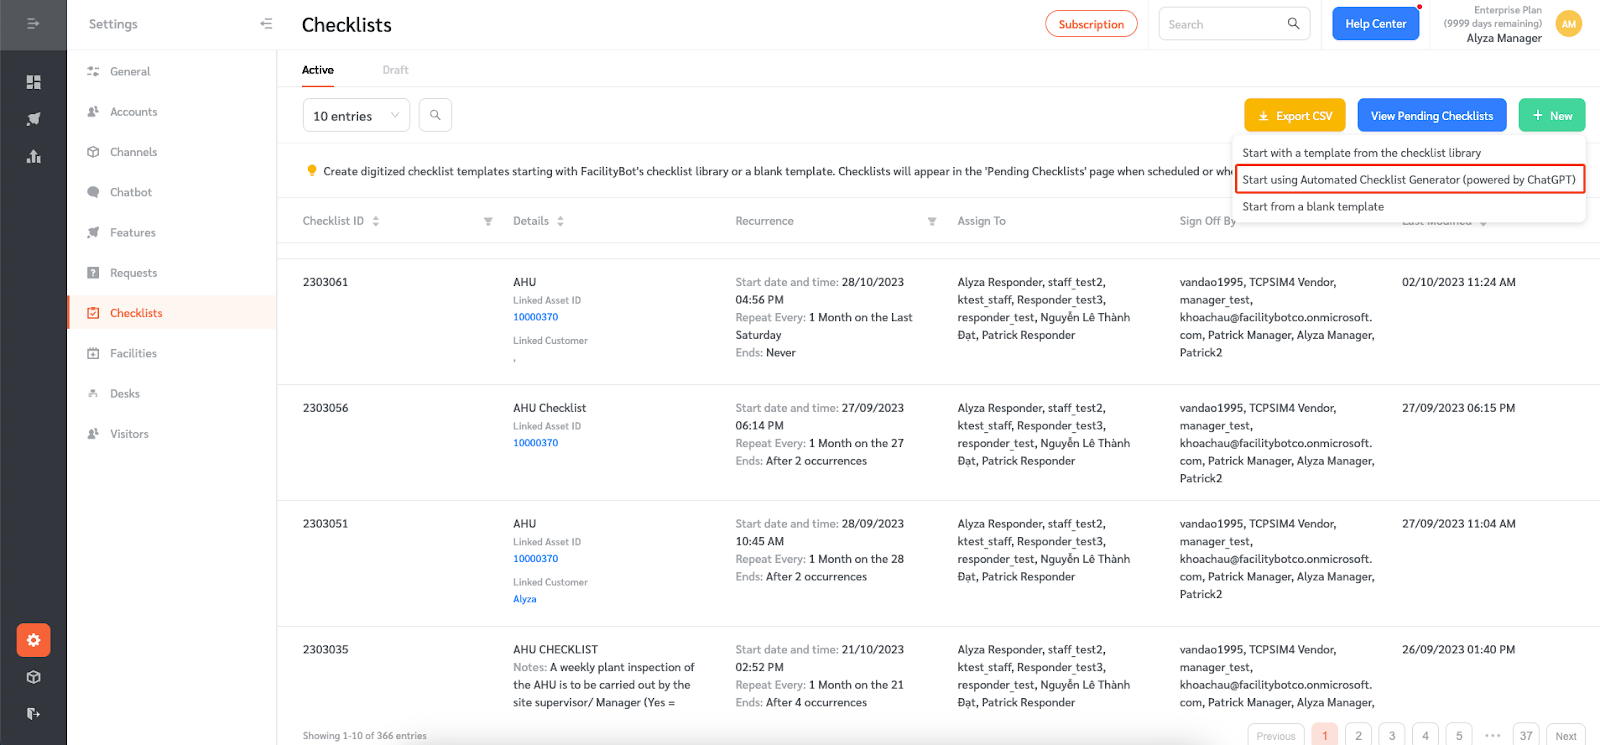Screen dimensions: 1600x745
Task: Click the green New button
Action: tap(1552, 116)
